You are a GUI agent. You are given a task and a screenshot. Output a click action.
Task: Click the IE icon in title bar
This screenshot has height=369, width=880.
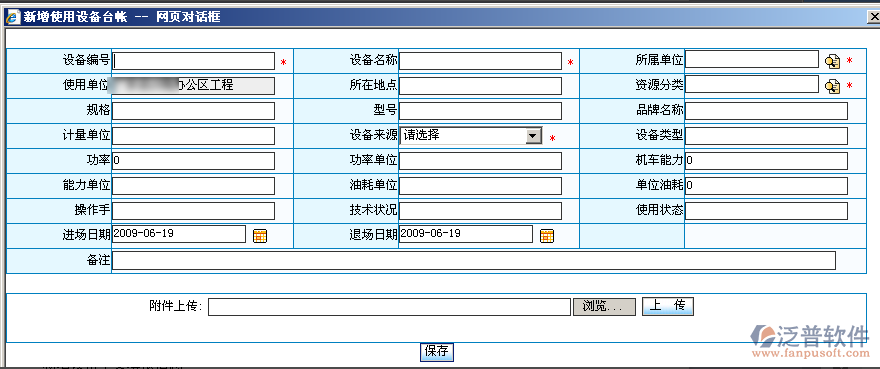[11, 17]
